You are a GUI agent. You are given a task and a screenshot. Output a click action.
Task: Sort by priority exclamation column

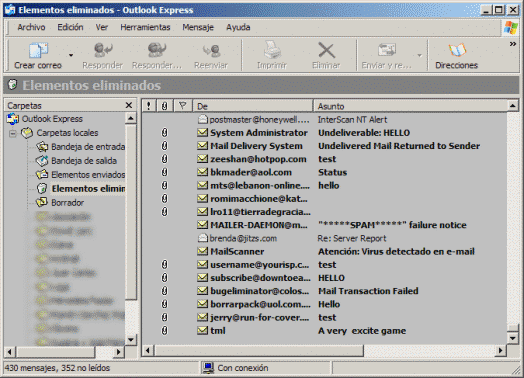click(x=149, y=106)
